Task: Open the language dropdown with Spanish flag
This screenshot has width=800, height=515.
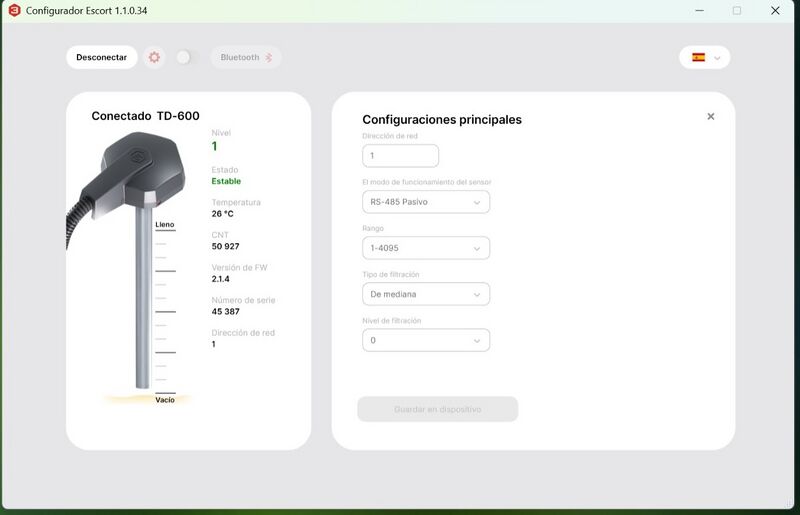Action: click(x=704, y=57)
